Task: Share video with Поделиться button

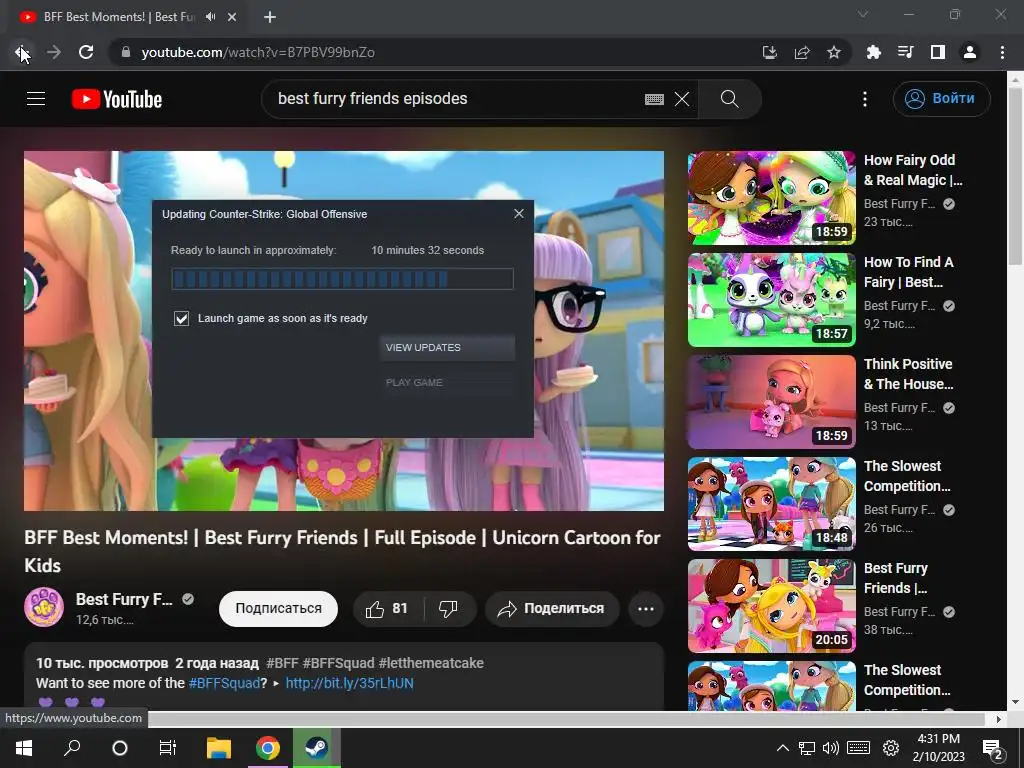Action: 552,609
